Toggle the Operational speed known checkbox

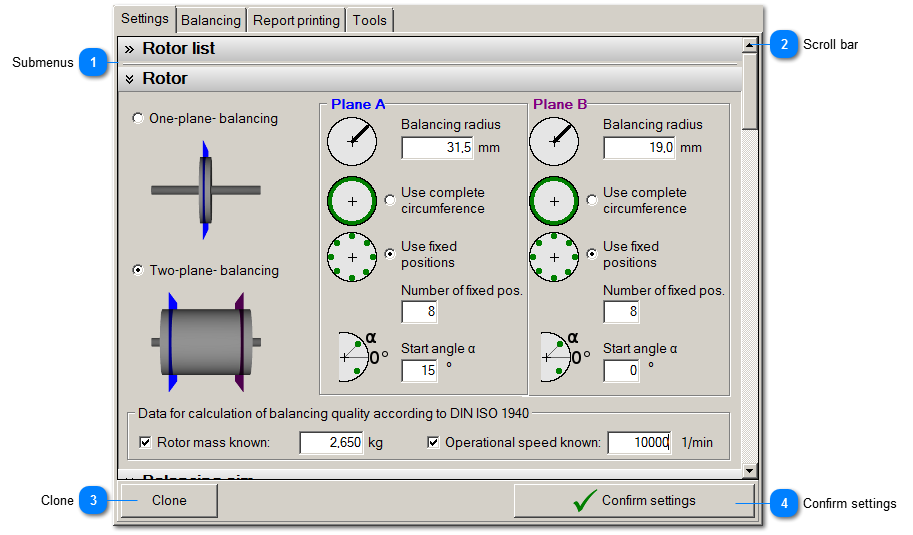(x=434, y=442)
